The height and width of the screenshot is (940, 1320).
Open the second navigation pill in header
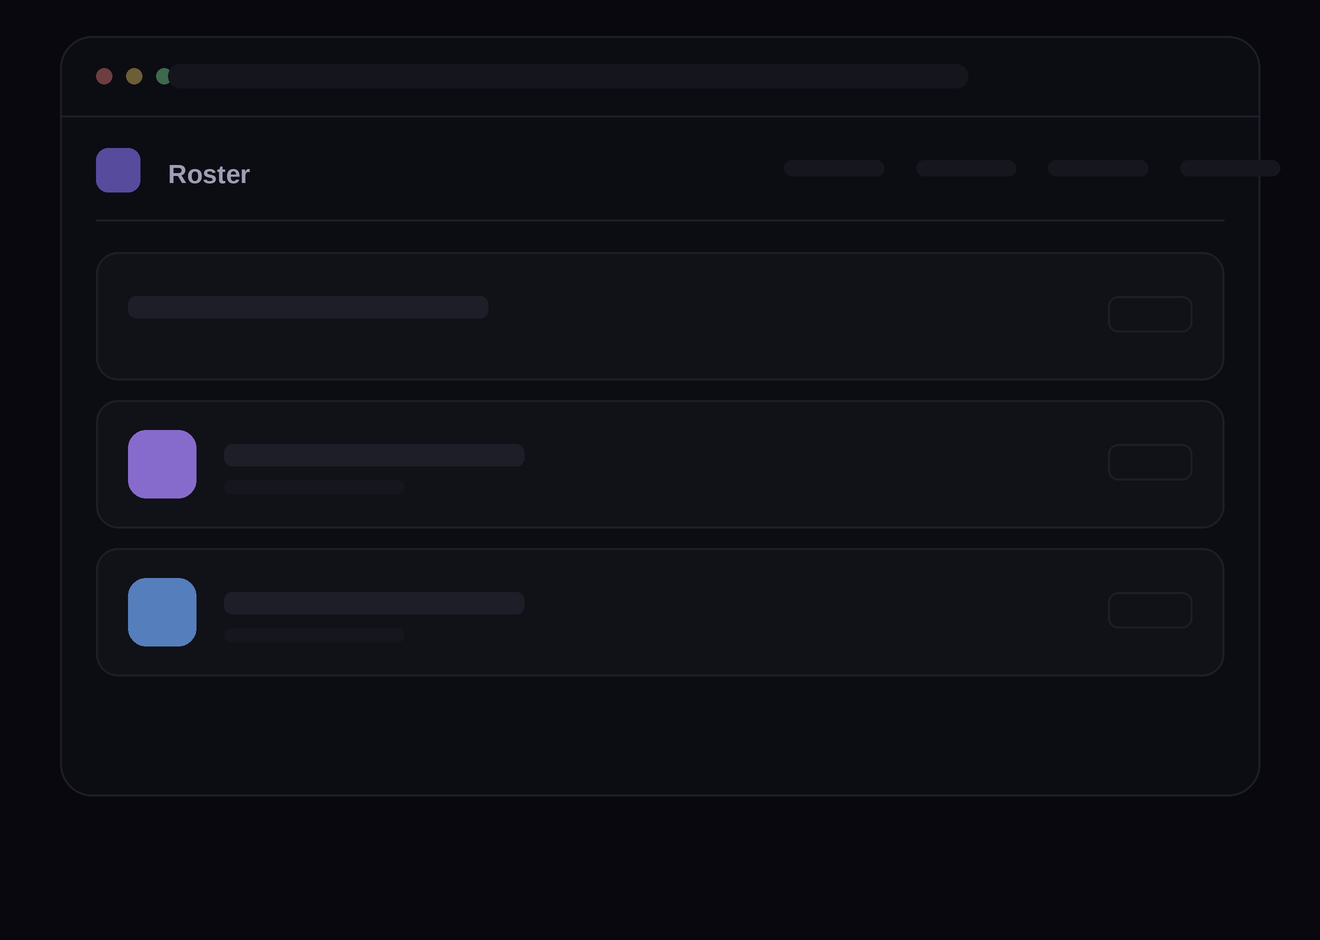(966, 168)
